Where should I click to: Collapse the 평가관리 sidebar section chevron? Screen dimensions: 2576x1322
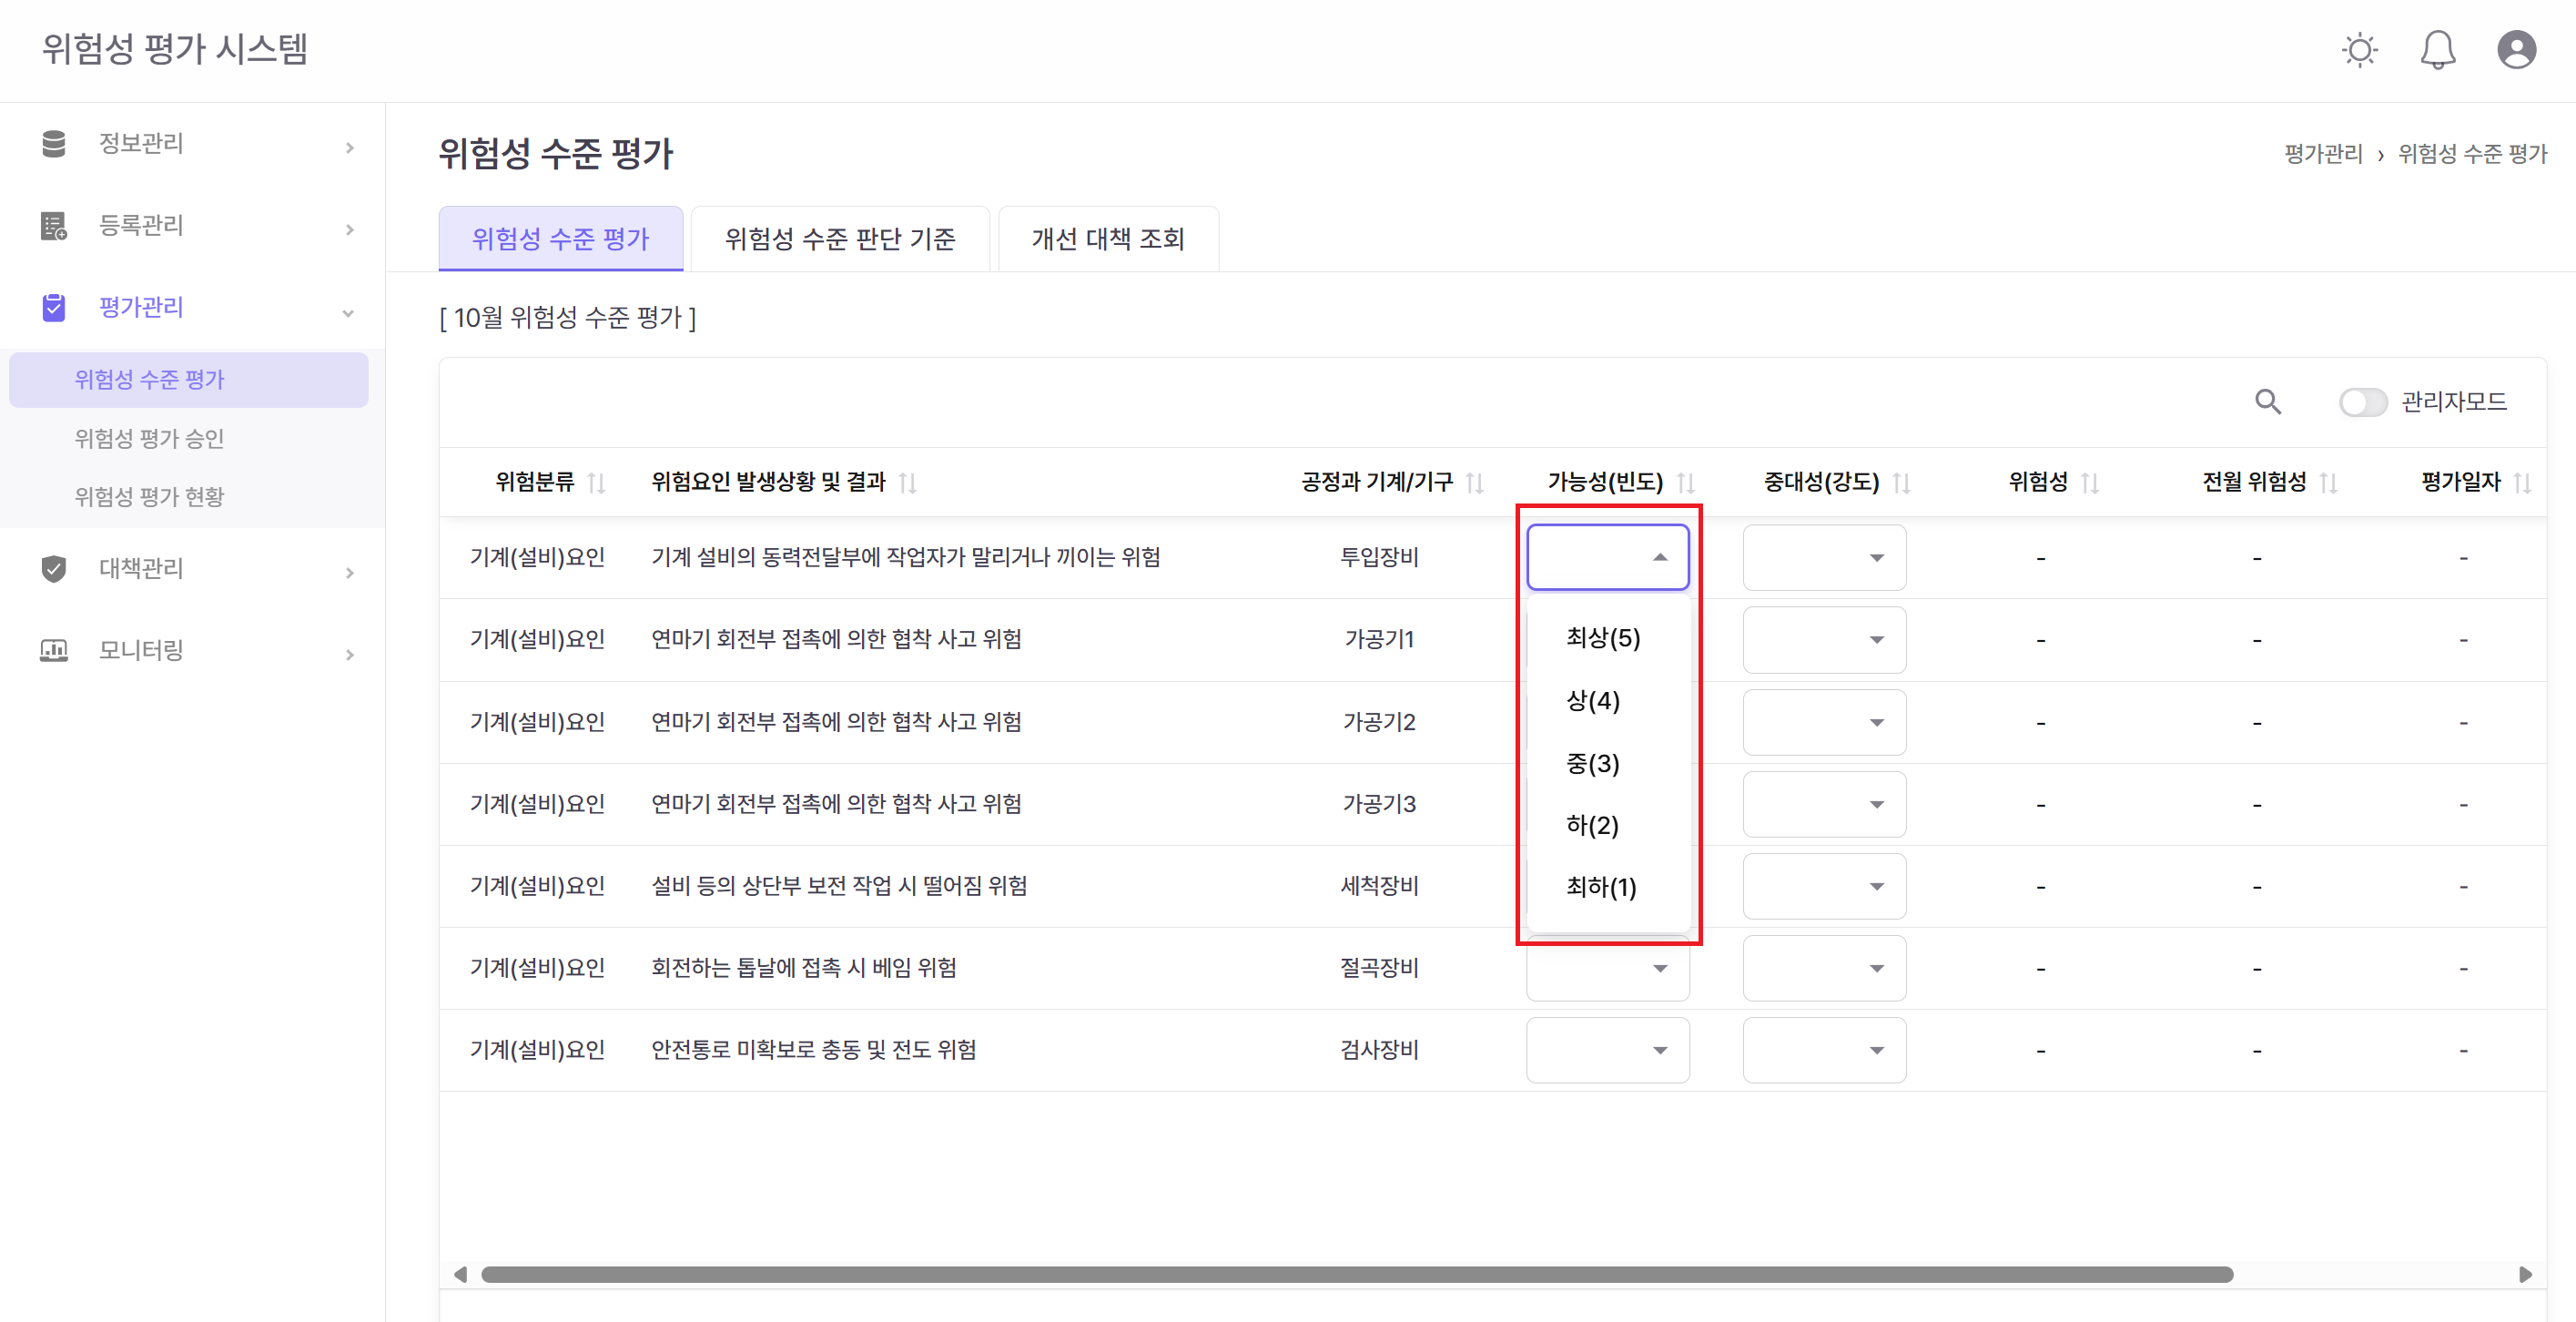pyautogui.click(x=348, y=312)
